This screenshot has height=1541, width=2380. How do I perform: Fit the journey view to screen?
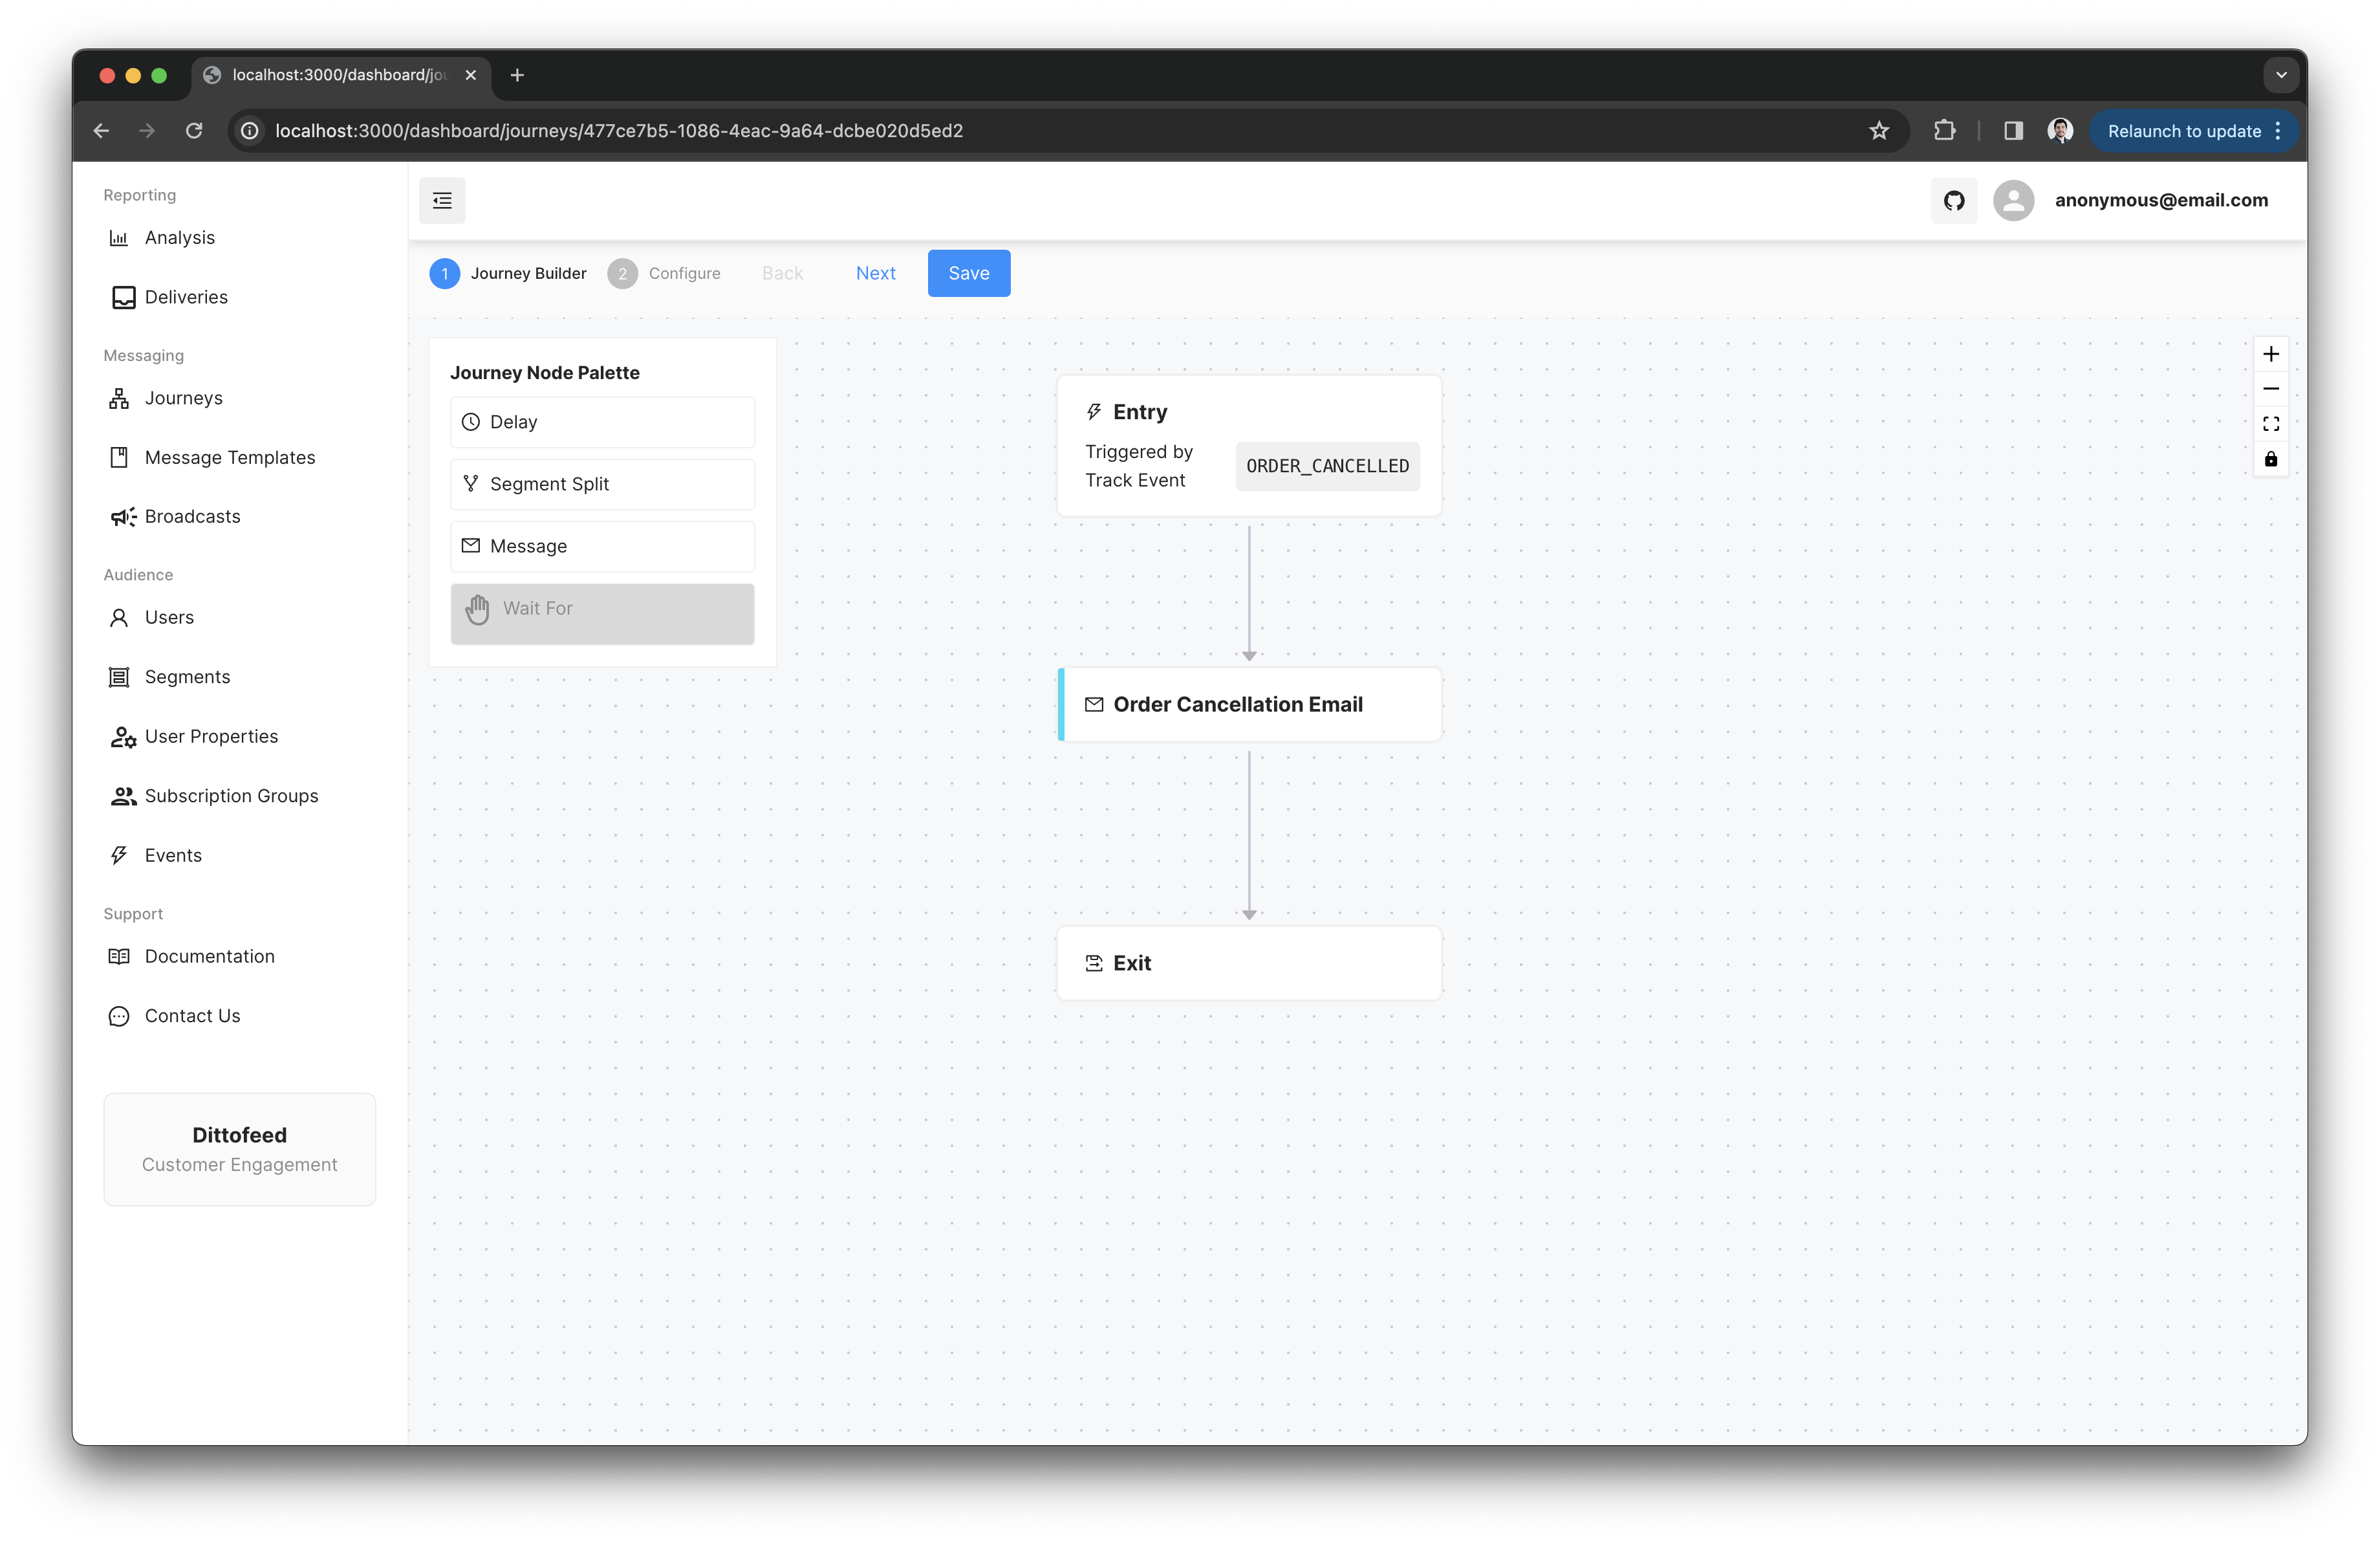tap(2270, 424)
